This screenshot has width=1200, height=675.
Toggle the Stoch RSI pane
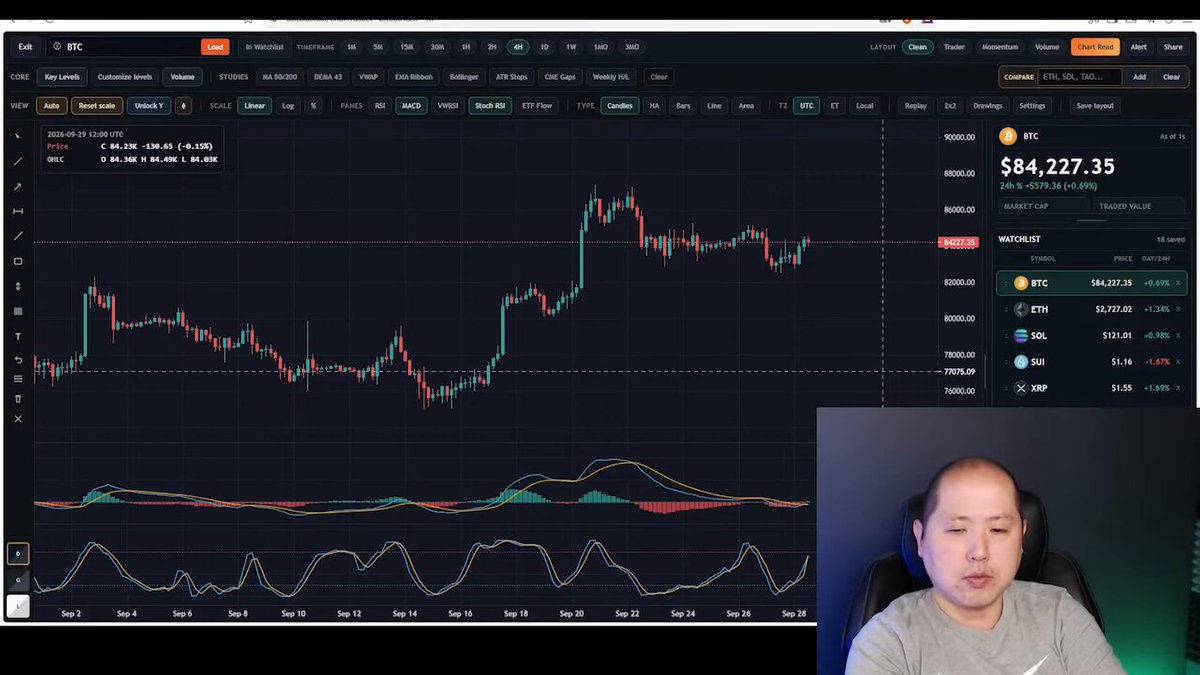pyautogui.click(x=490, y=105)
